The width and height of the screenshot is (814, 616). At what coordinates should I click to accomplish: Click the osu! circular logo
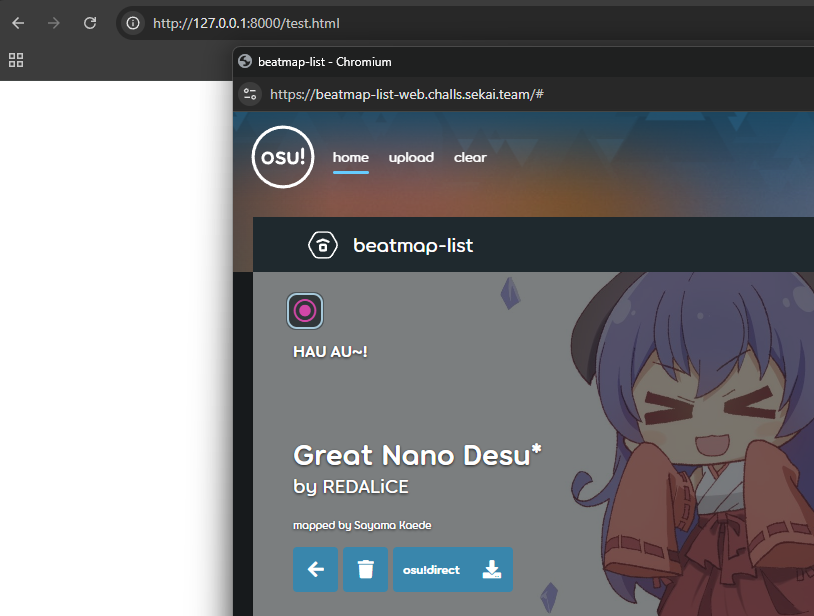(283, 158)
